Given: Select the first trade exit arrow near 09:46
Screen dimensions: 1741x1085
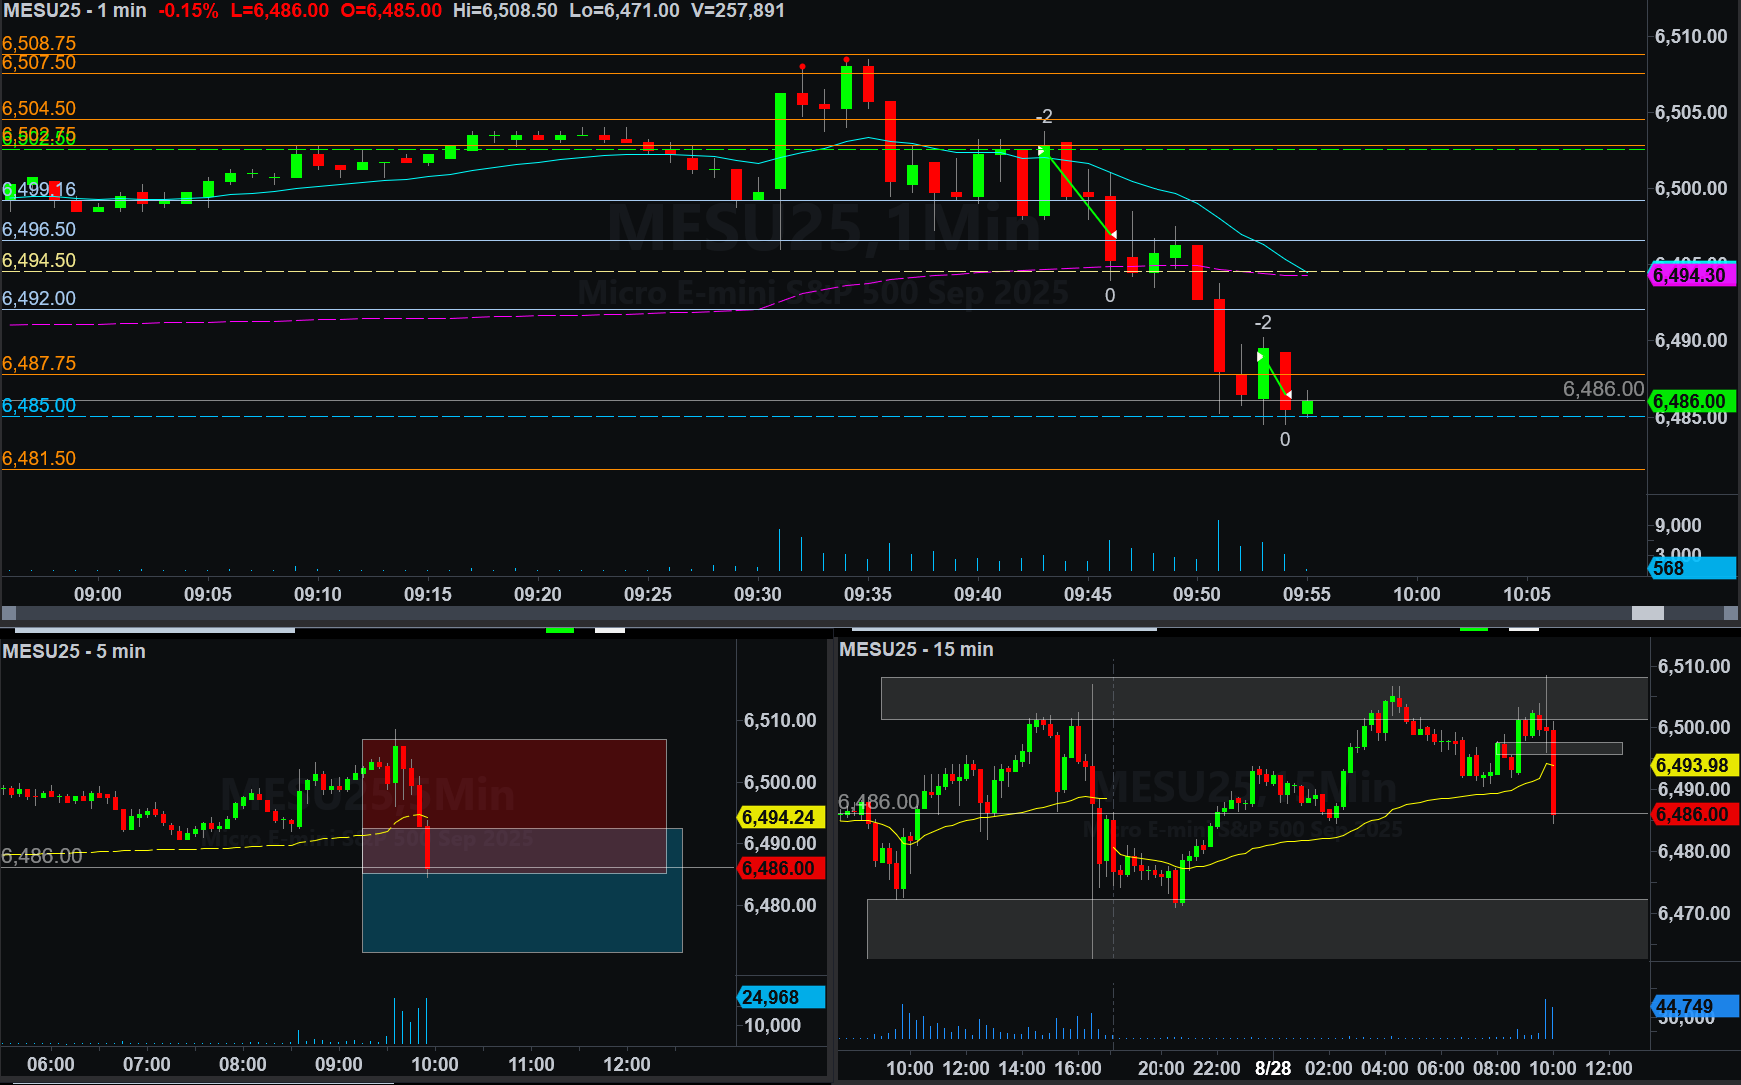Looking at the screenshot, I should coord(1112,234).
